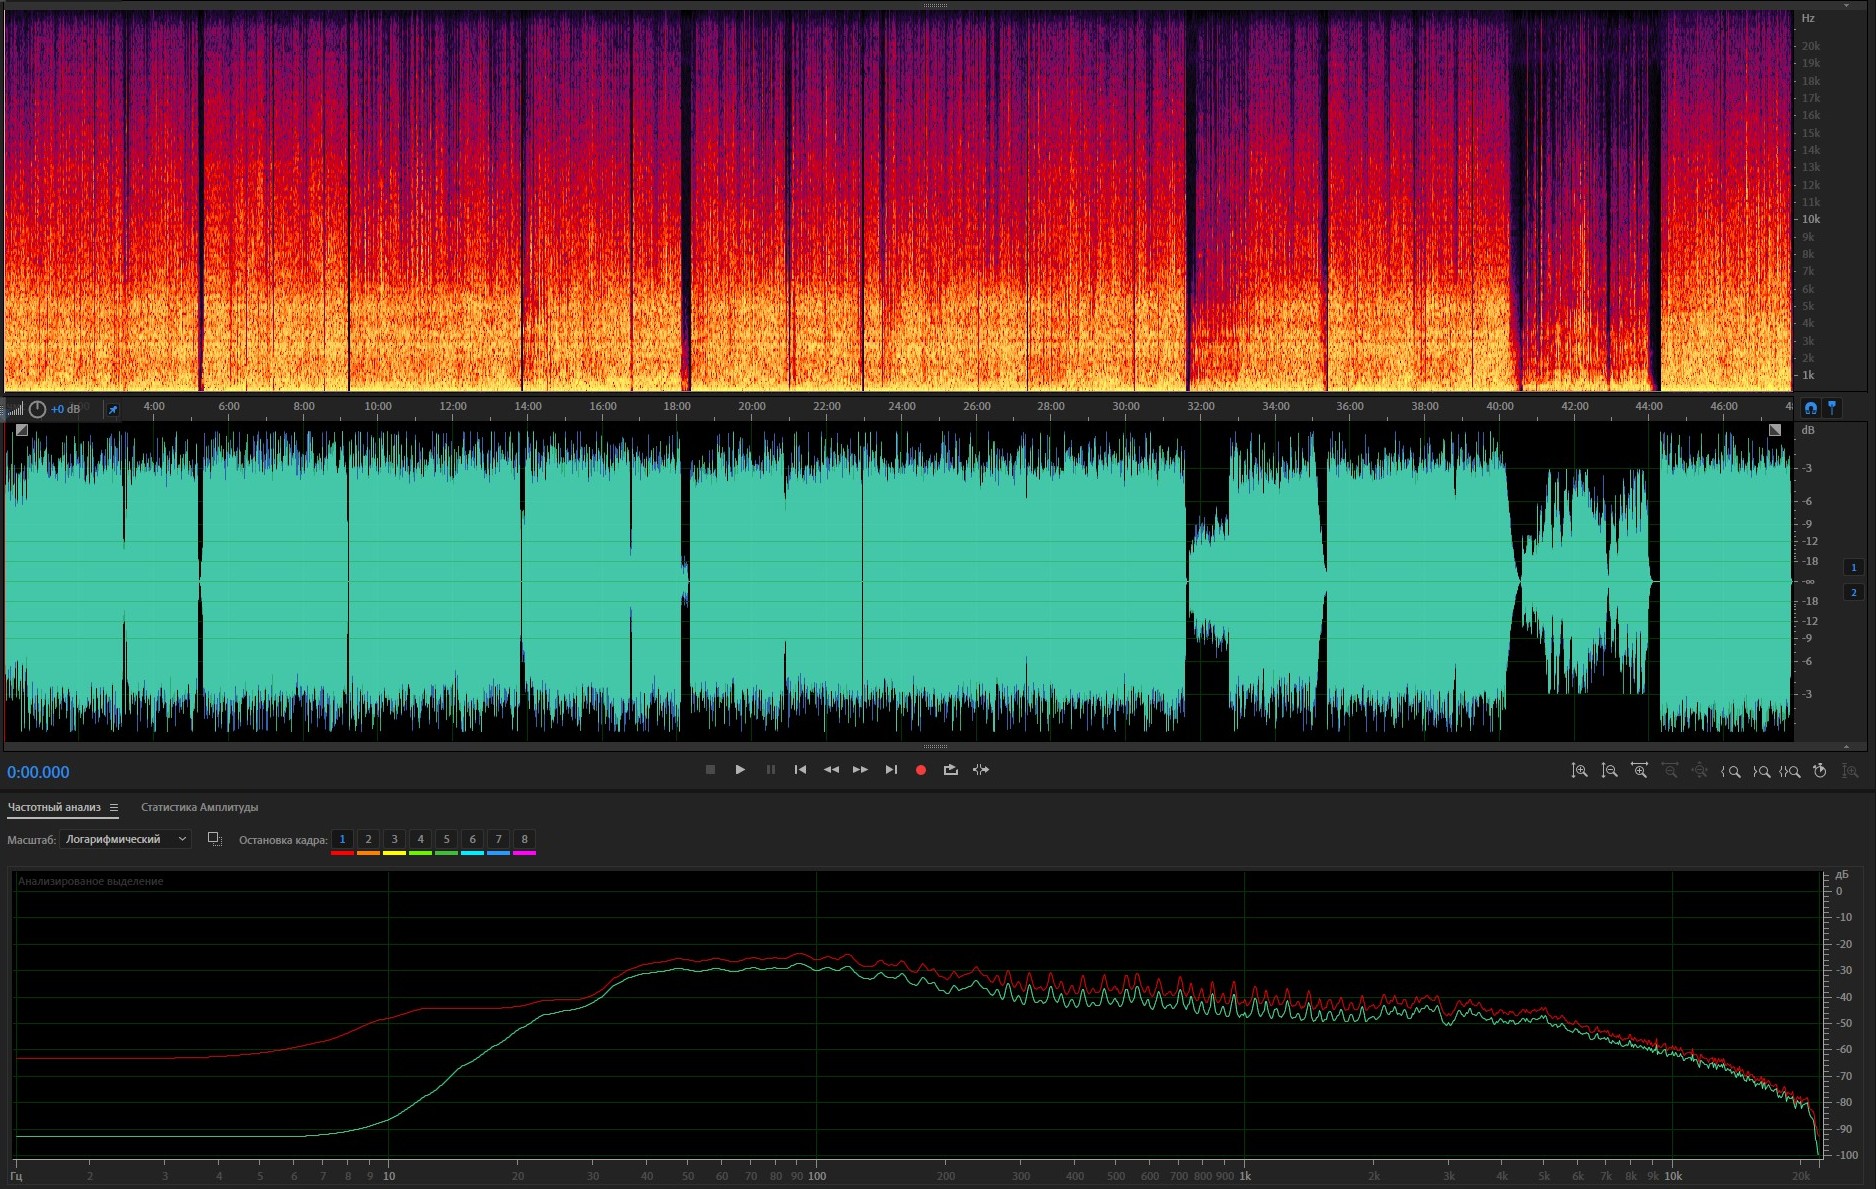Image resolution: width=1876 pixels, height=1189 pixels.
Task: Select the Частотный анализ tab
Action: point(54,807)
